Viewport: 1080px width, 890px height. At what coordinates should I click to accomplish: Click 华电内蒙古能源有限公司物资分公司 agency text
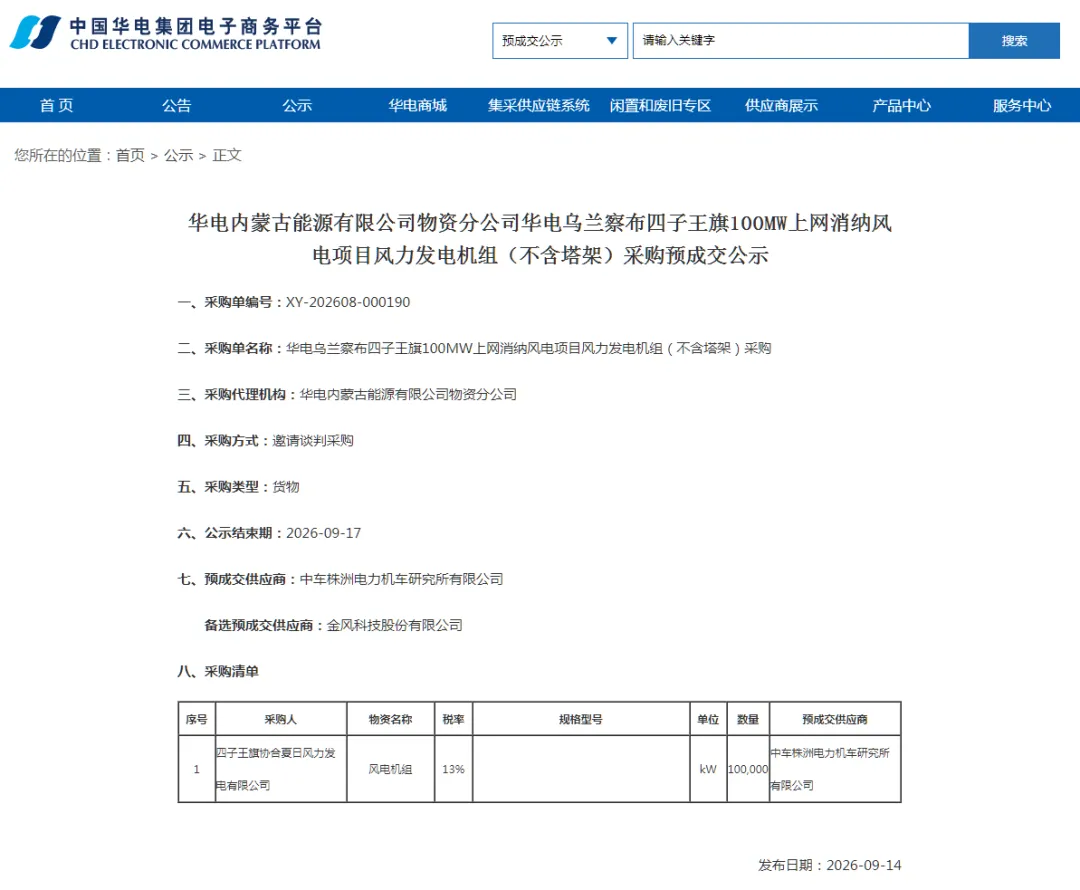[x=408, y=395]
